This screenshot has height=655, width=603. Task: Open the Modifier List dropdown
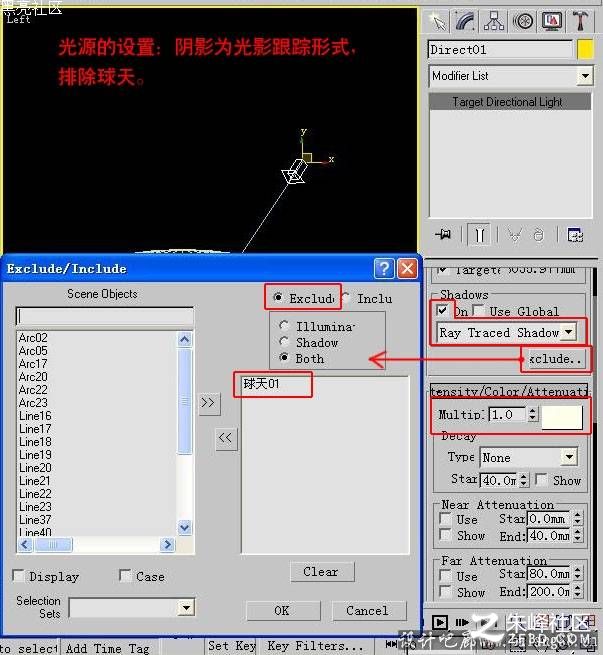click(x=585, y=76)
